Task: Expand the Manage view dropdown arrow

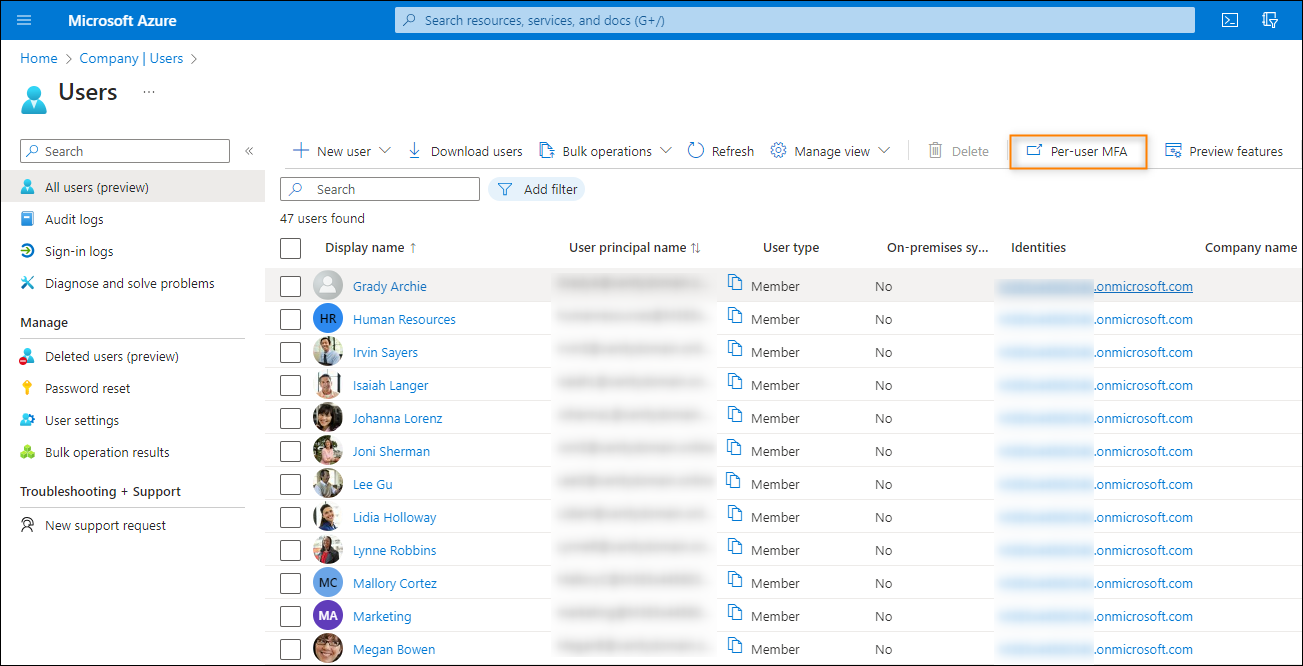Action: (x=884, y=151)
